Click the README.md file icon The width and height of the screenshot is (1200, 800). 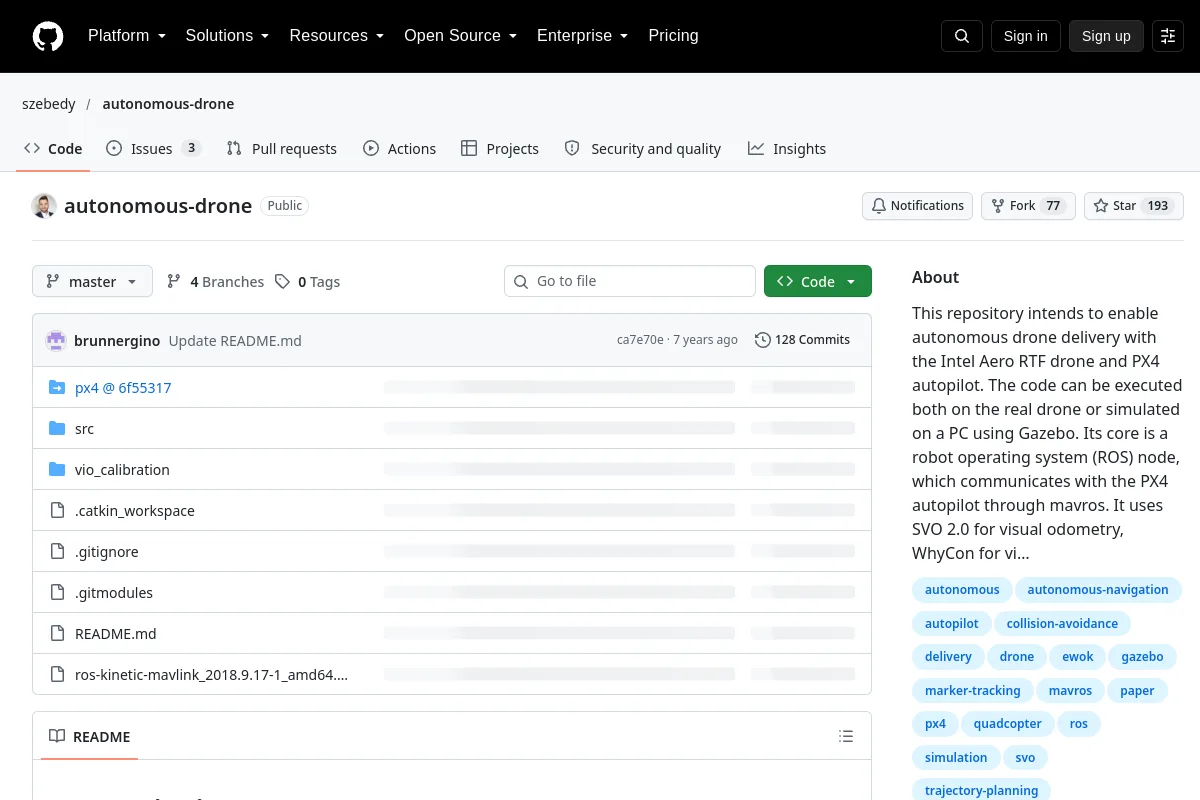coord(57,633)
